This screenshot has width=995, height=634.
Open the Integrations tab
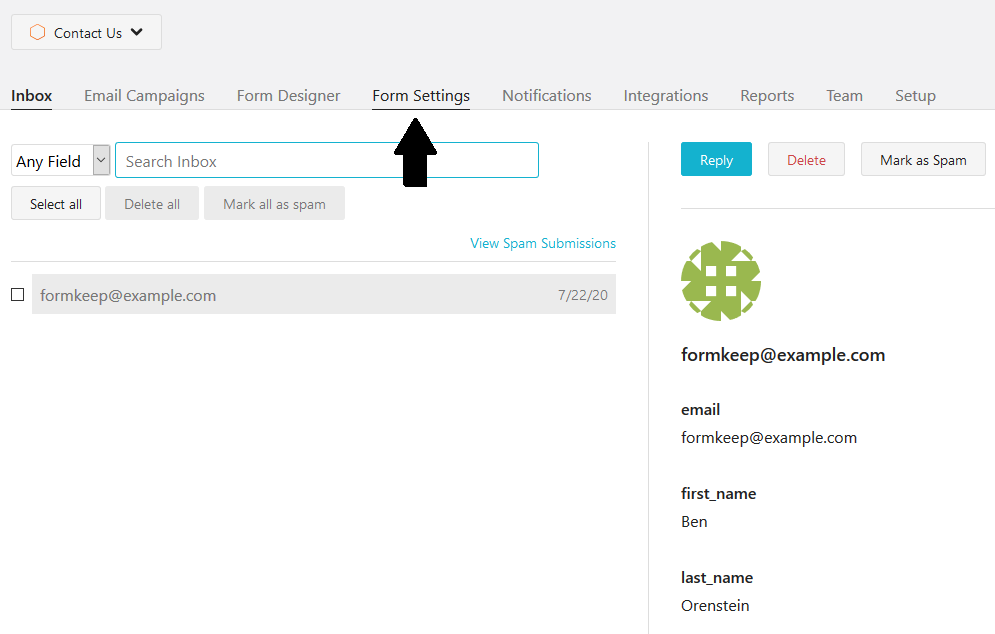[666, 96]
